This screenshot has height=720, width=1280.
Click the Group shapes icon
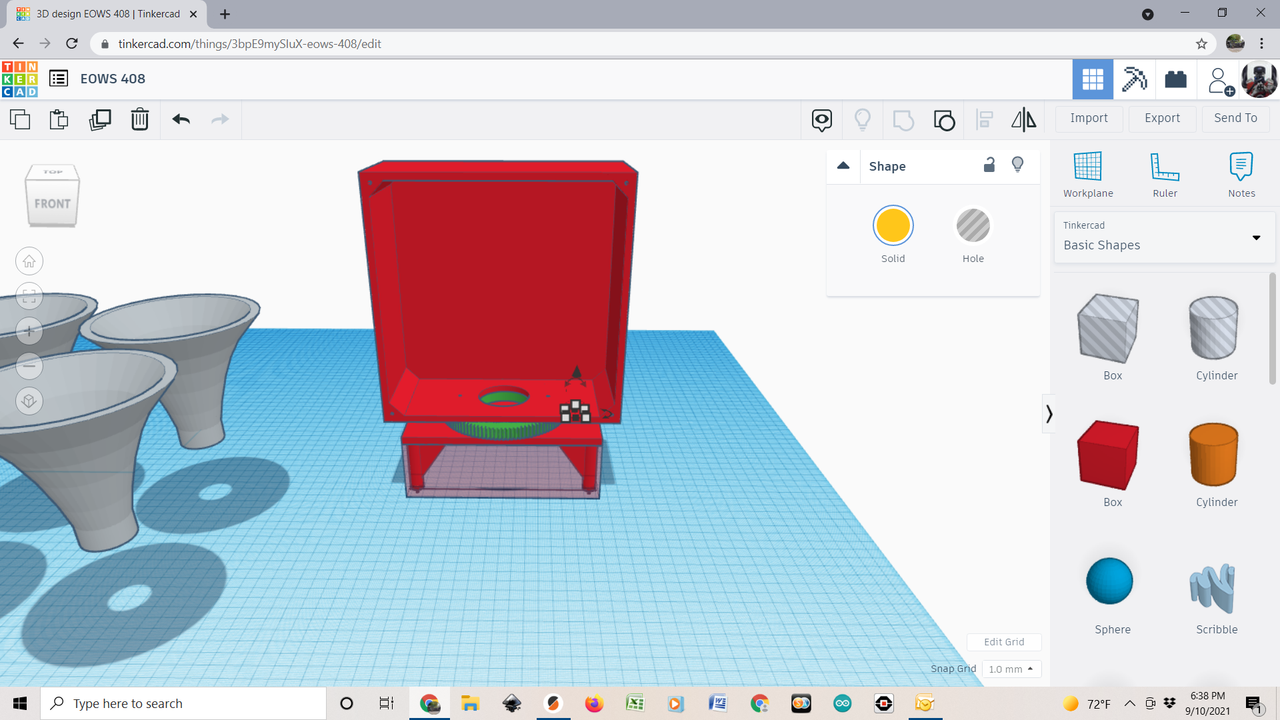(x=903, y=120)
